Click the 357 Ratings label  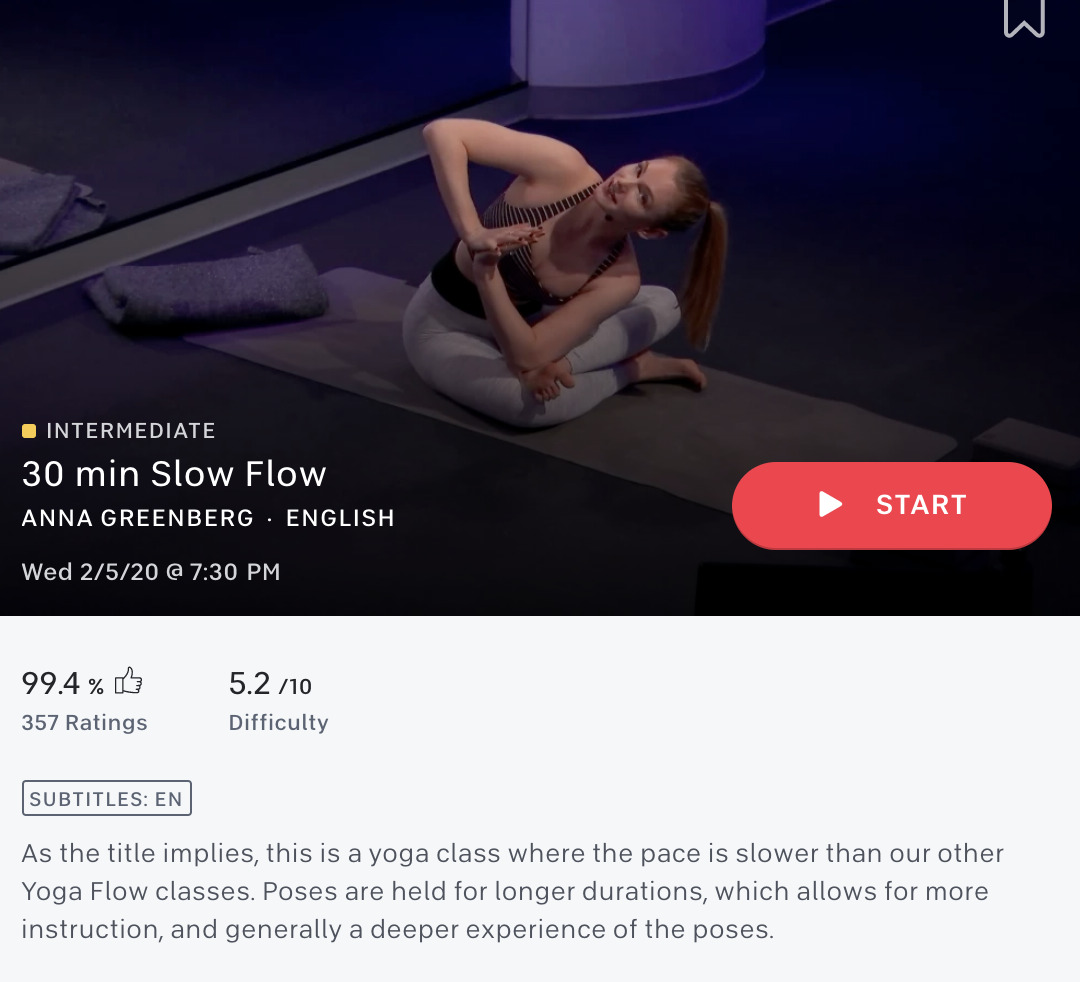[84, 722]
